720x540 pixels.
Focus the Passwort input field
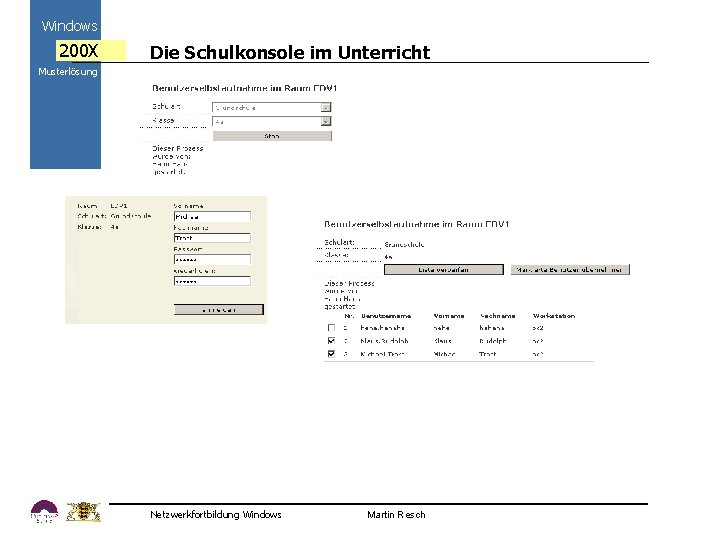(x=212, y=259)
